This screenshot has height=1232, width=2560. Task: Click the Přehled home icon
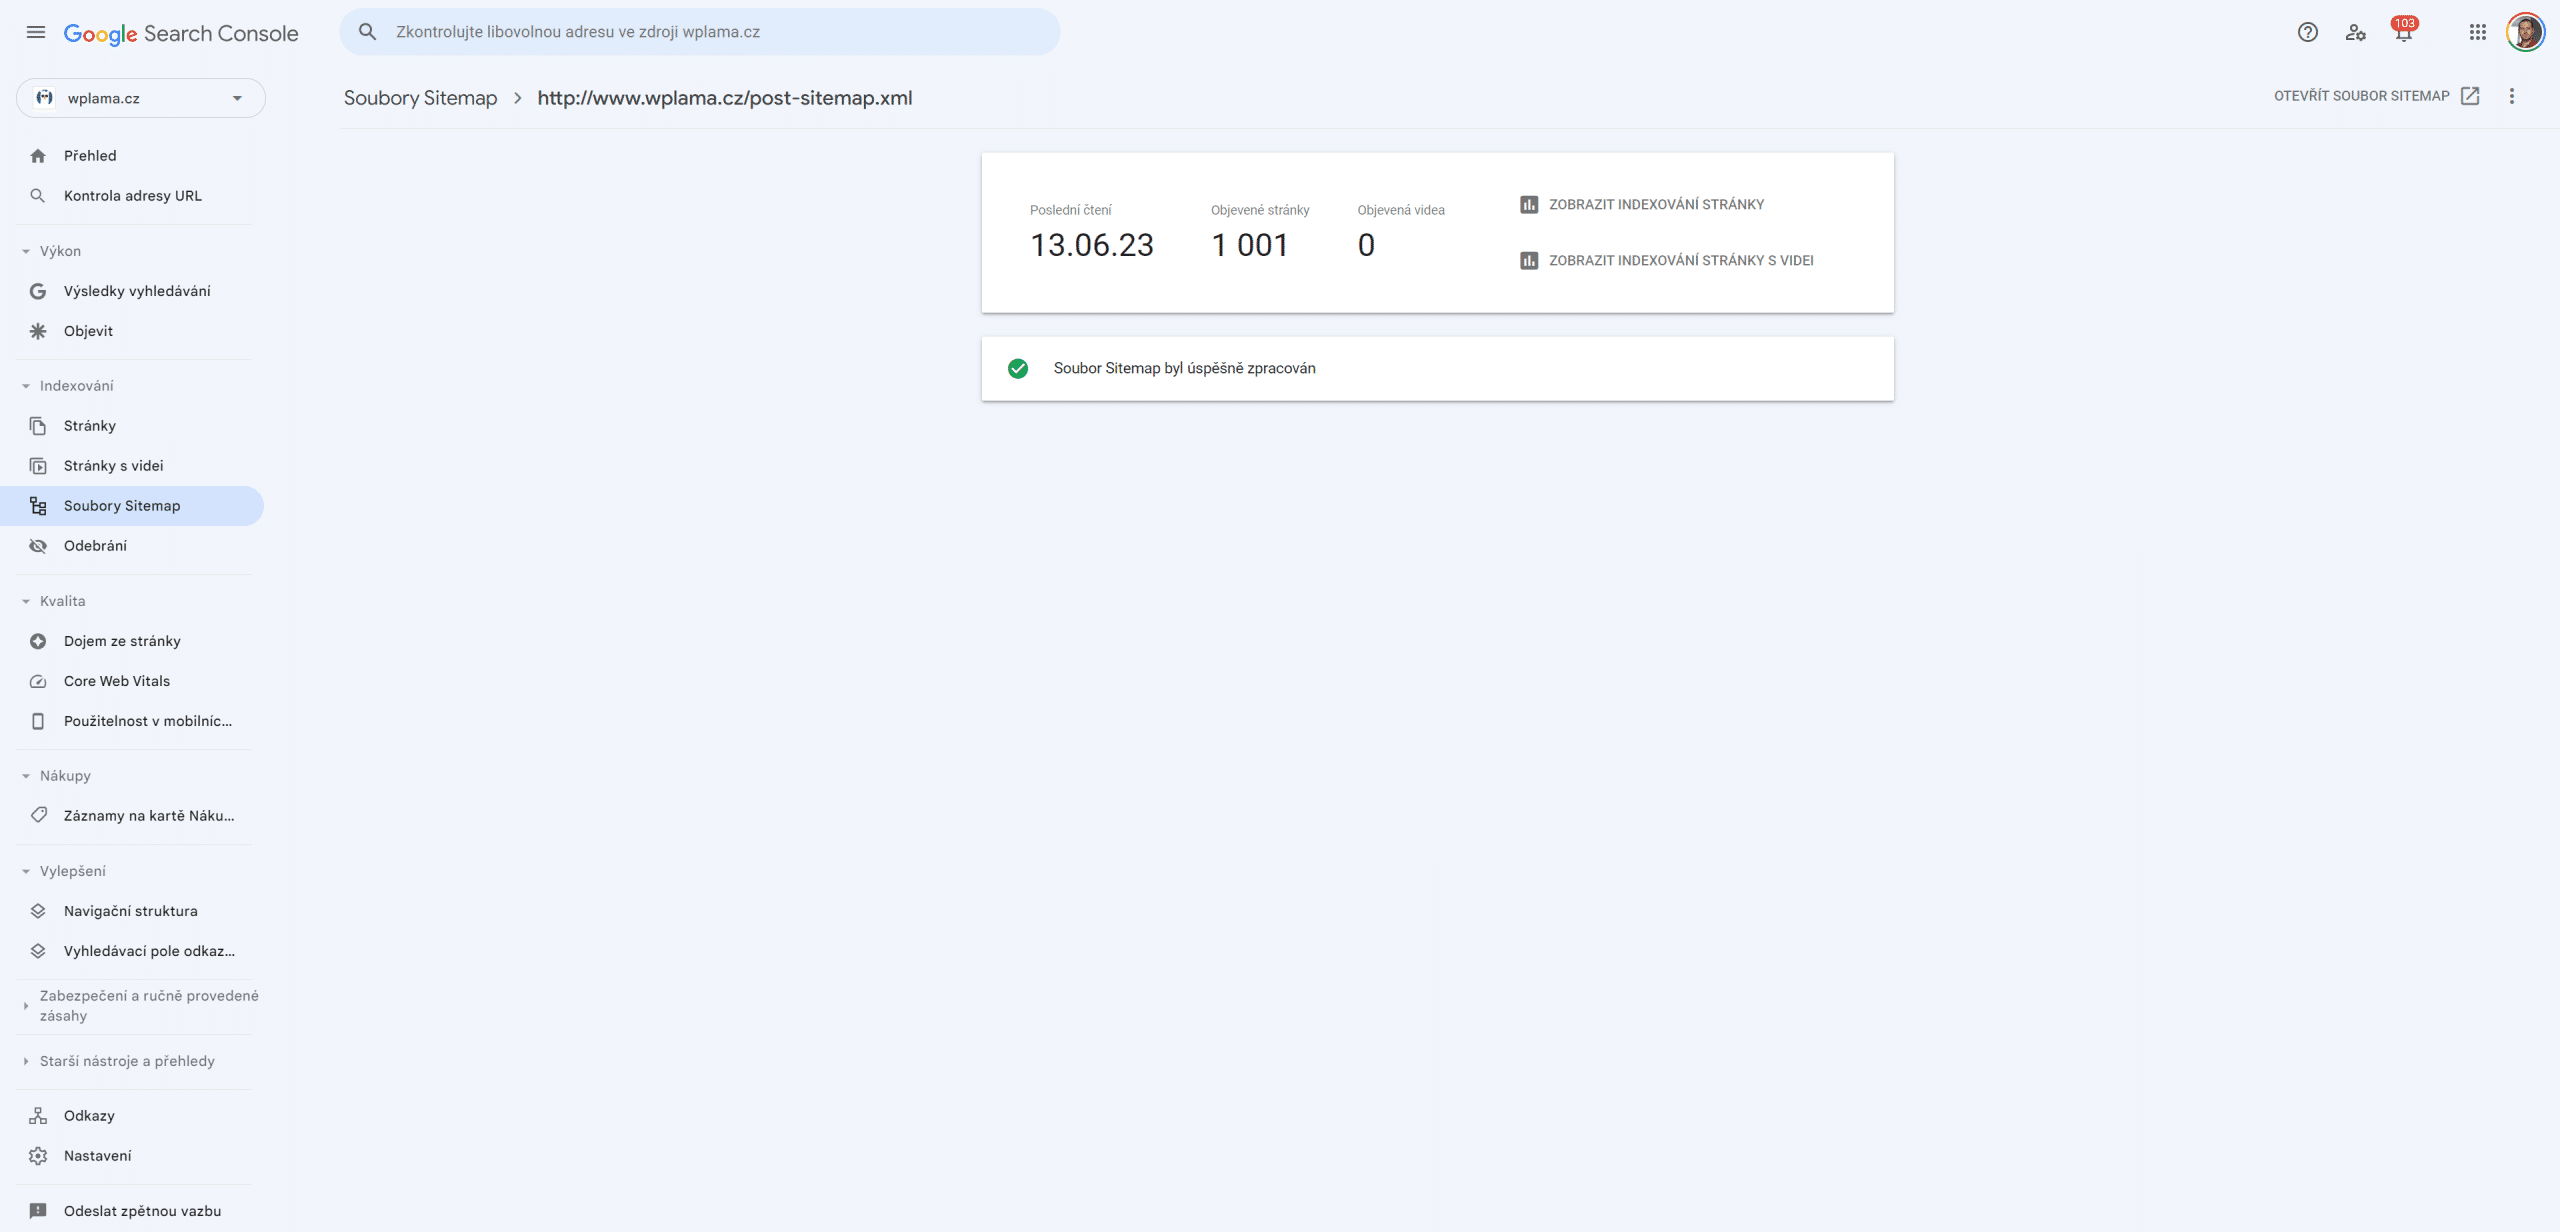click(x=38, y=156)
